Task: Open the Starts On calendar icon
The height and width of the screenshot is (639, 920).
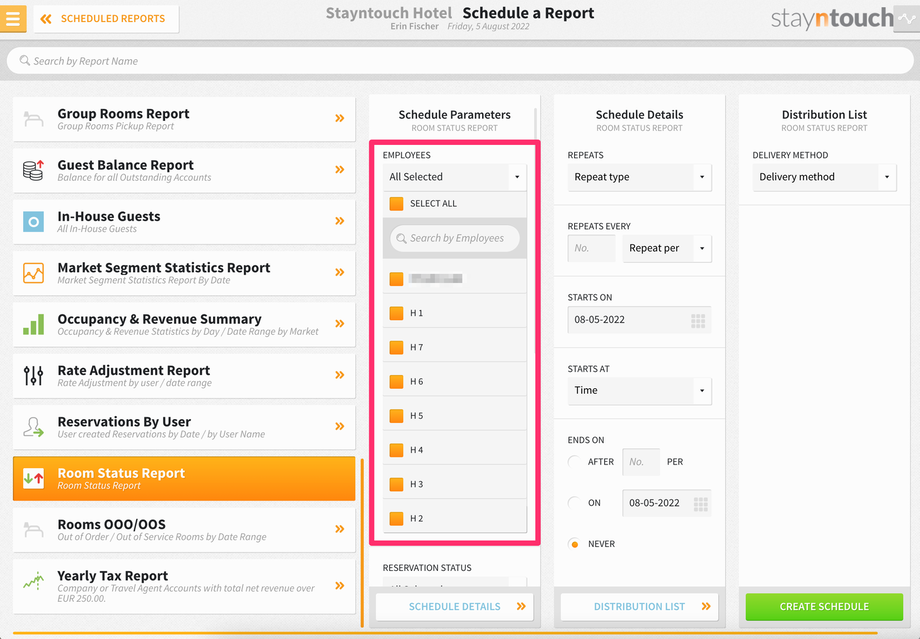Action: pyautogui.click(x=698, y=320)
